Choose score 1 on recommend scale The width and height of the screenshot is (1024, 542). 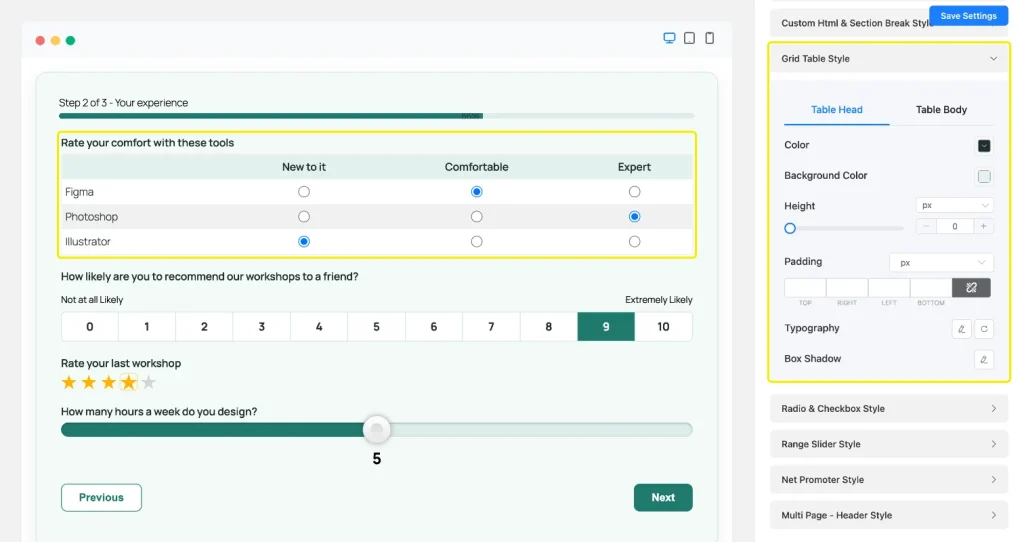[147, 327]
